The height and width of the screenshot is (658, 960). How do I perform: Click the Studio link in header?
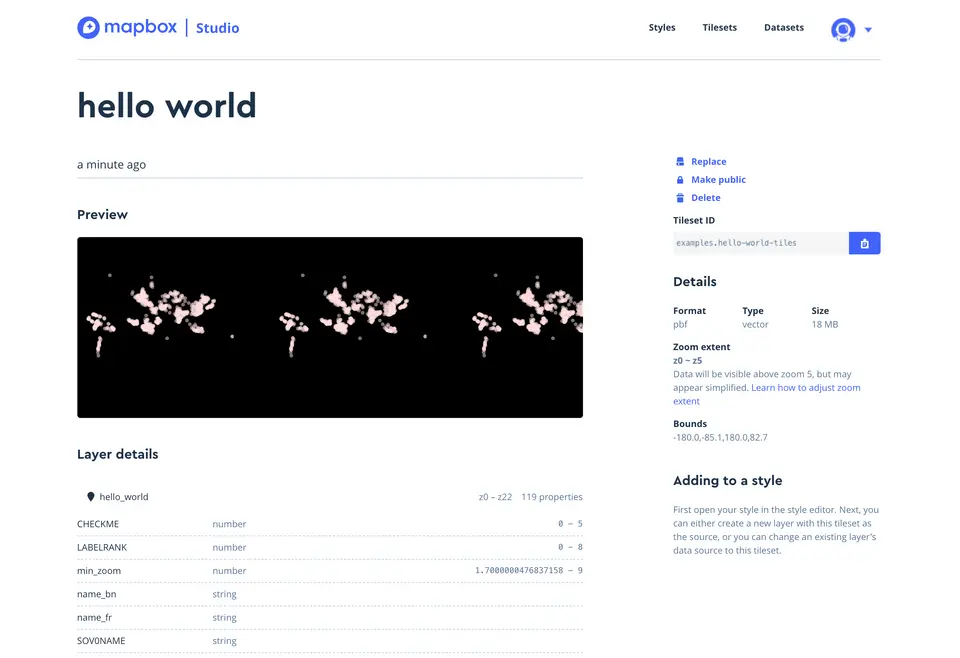point(217,28)
